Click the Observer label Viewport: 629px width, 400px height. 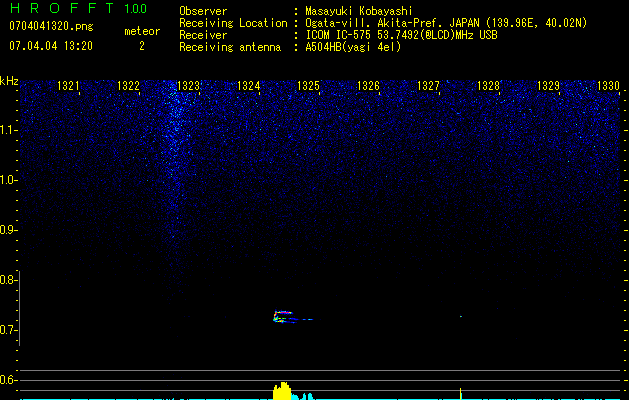[x=203, y=11]
